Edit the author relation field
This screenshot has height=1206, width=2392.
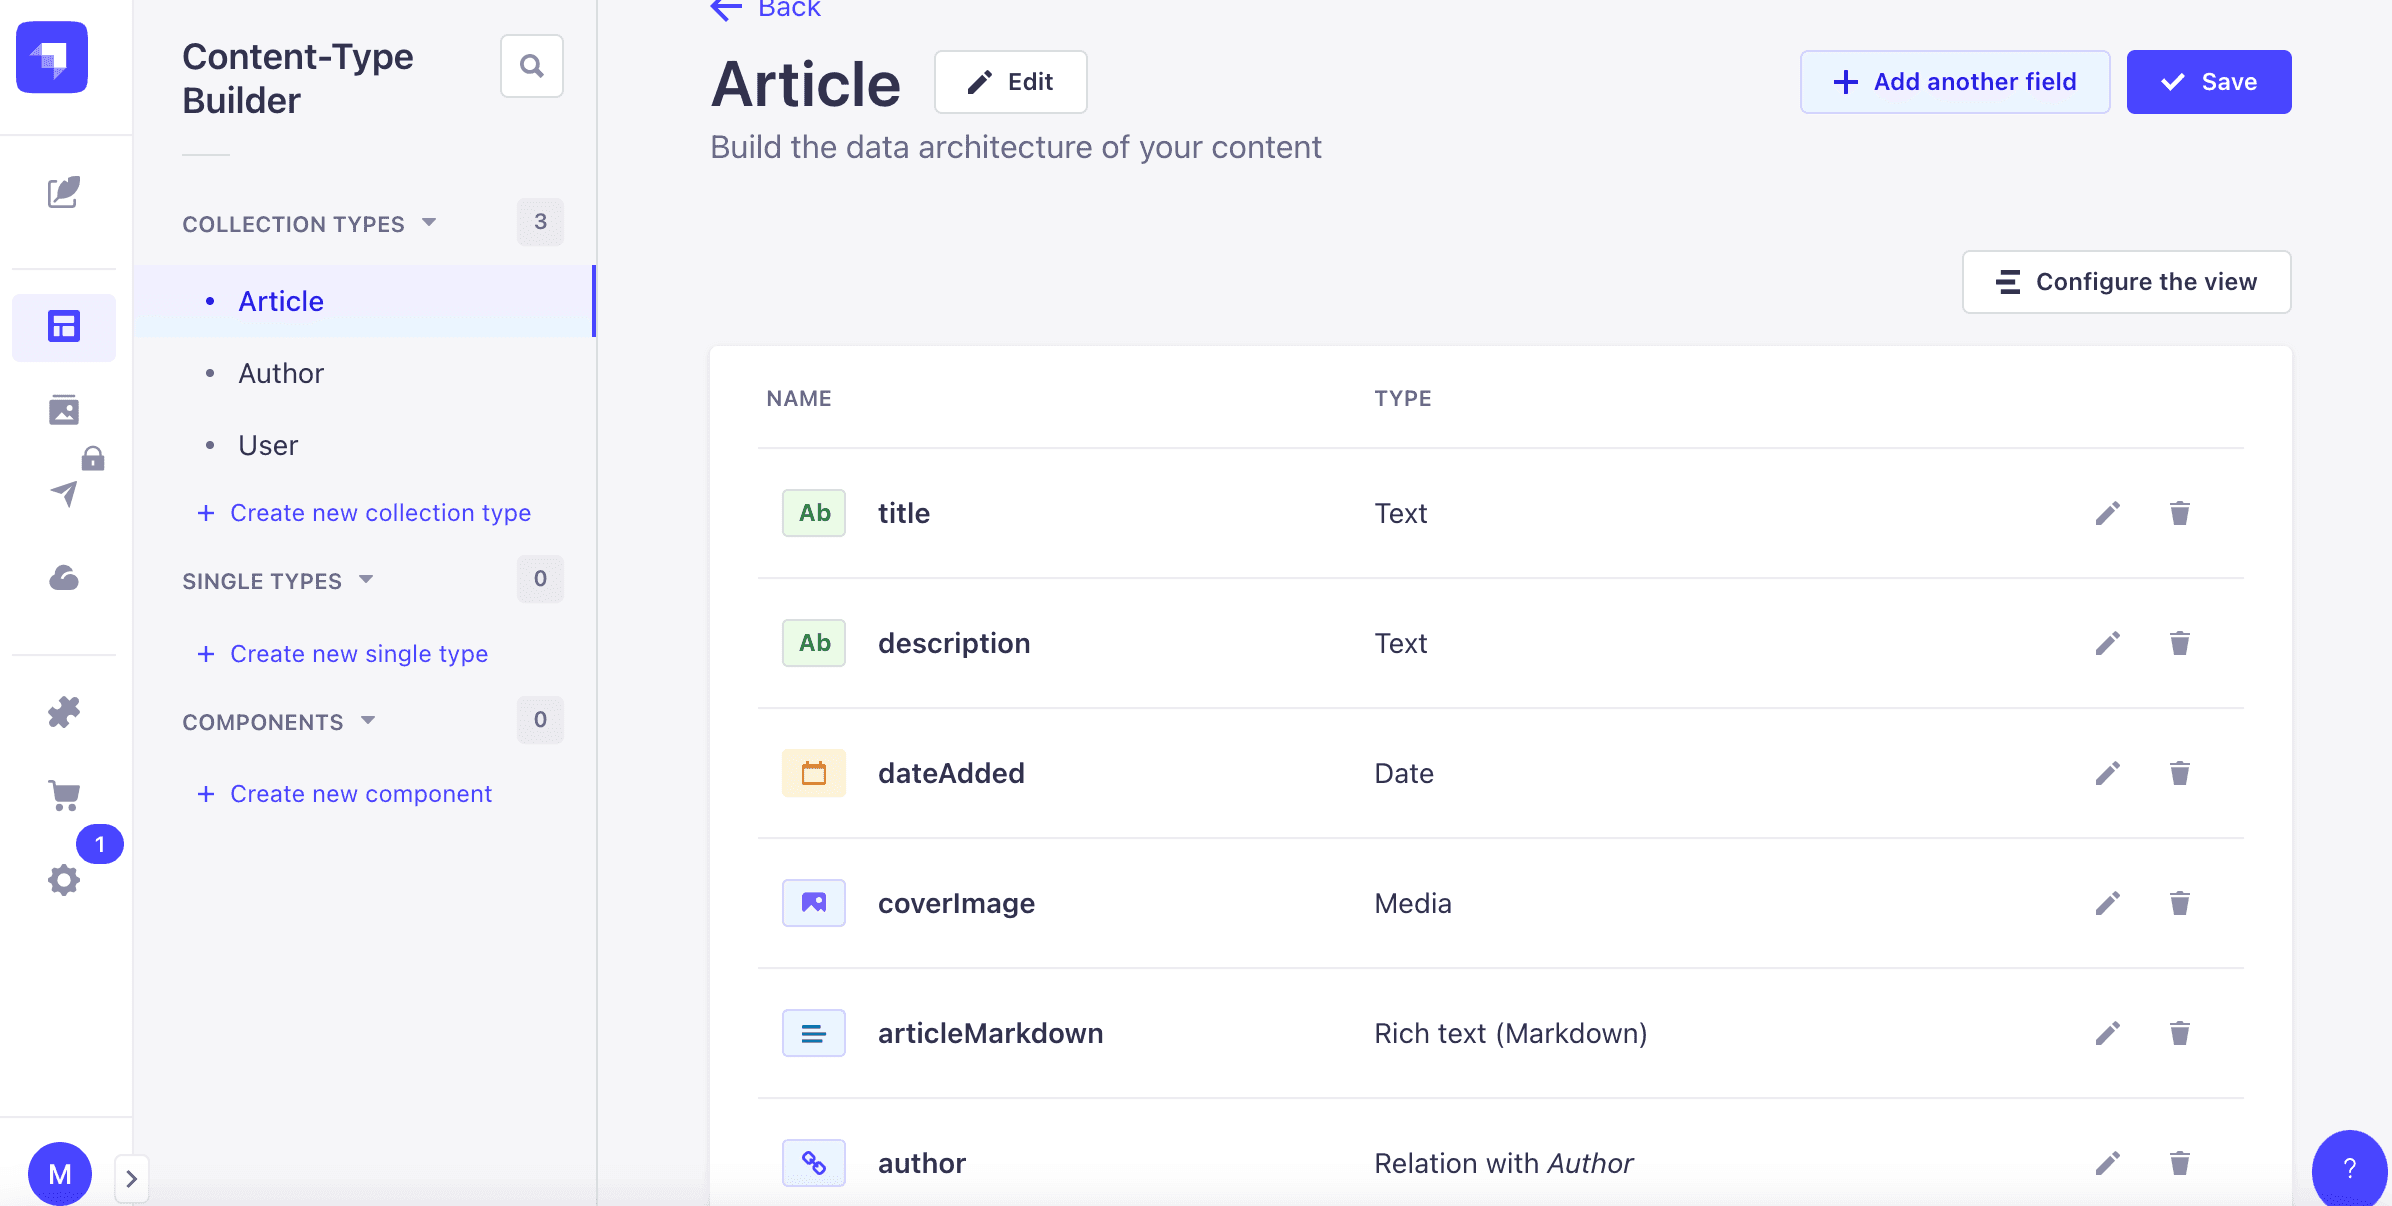(x=2108, y=1163)
